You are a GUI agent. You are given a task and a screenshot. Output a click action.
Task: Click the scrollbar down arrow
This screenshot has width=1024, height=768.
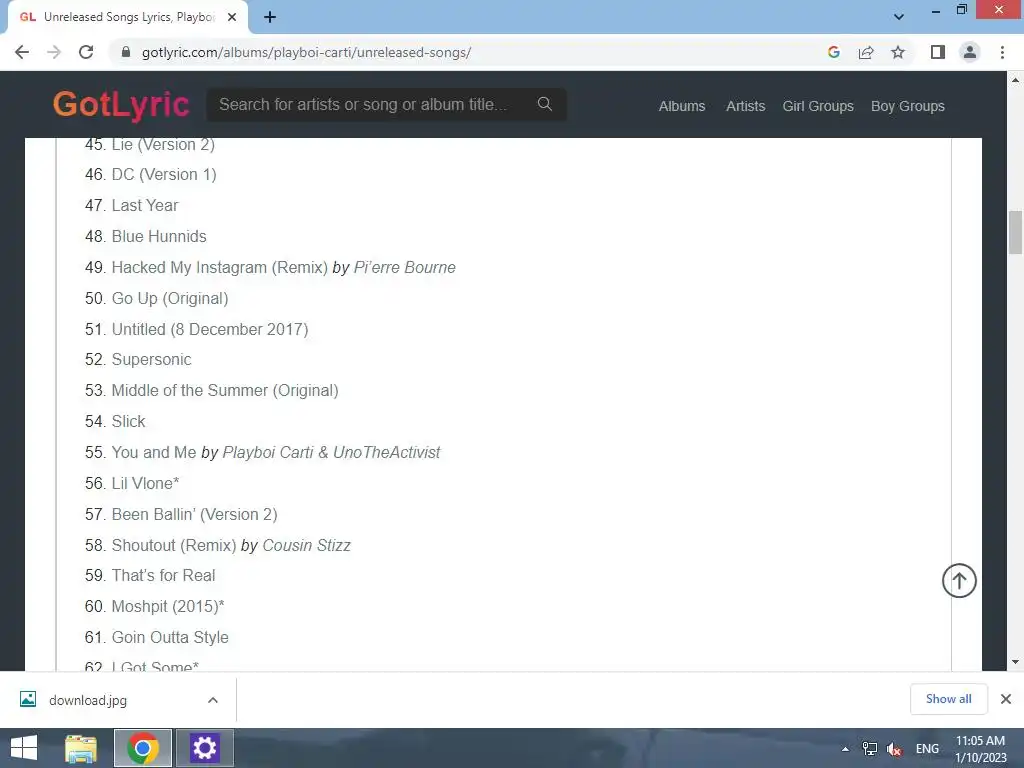[x=1015, y=662]
